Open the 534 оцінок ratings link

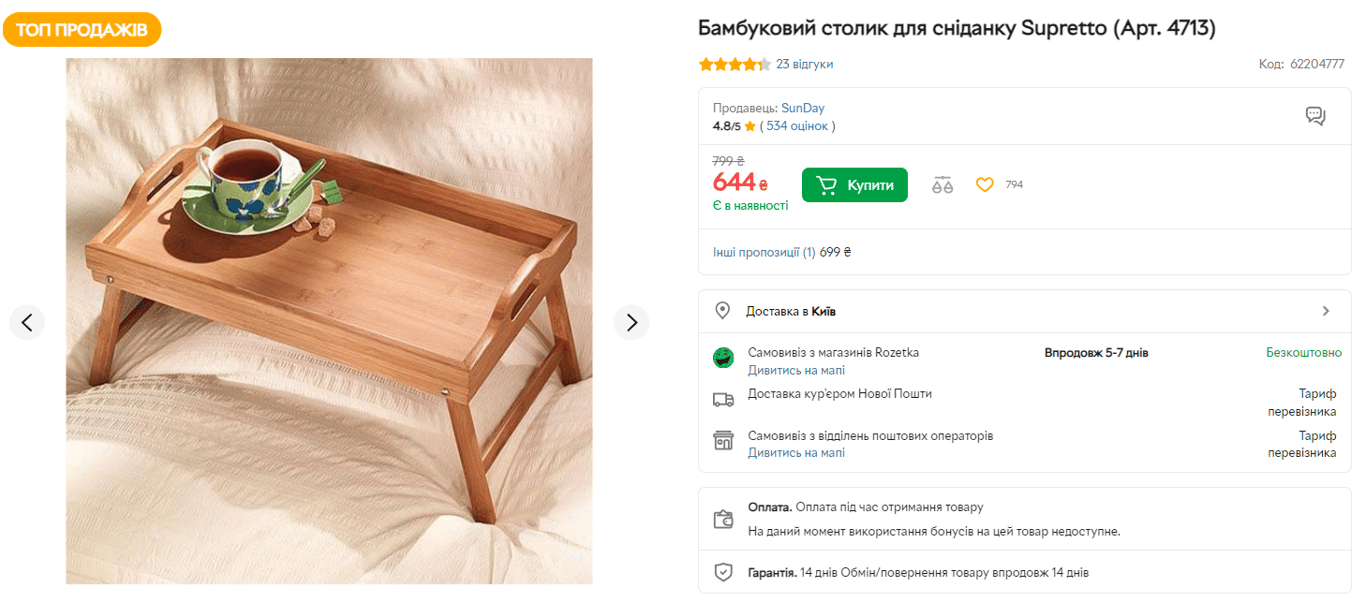point(797,126)
